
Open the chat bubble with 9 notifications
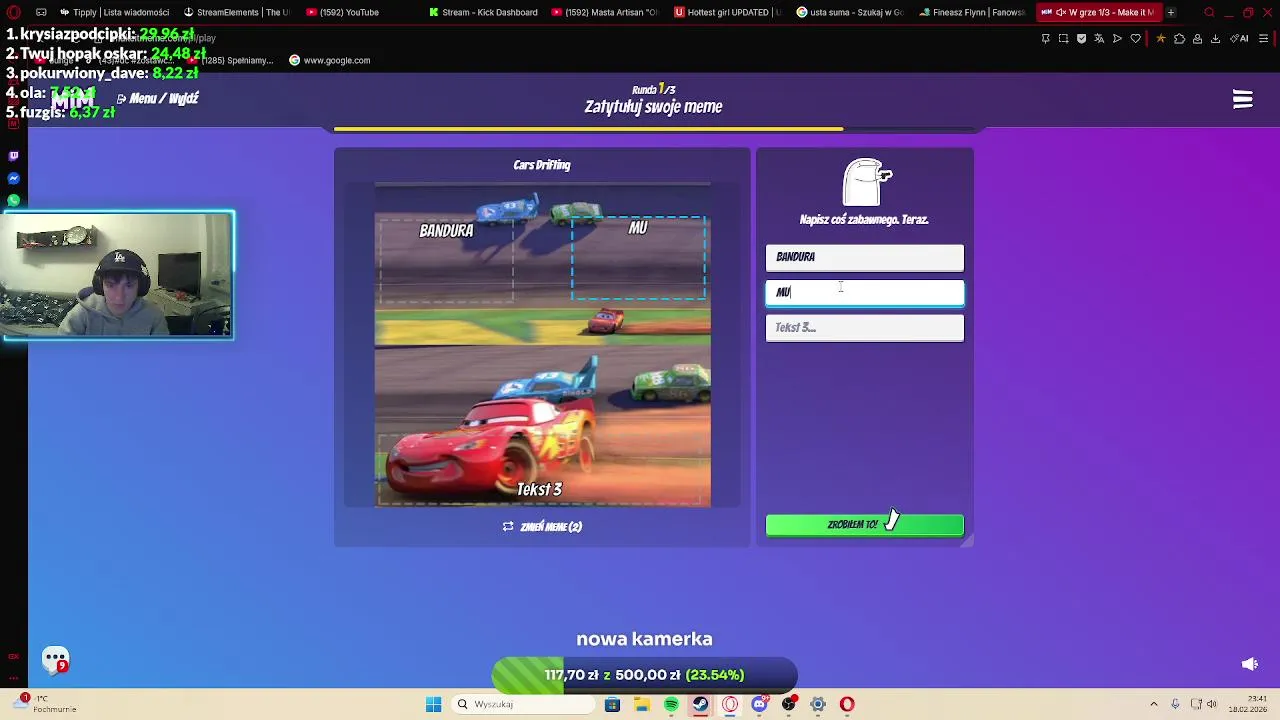(x=56, y=660)
